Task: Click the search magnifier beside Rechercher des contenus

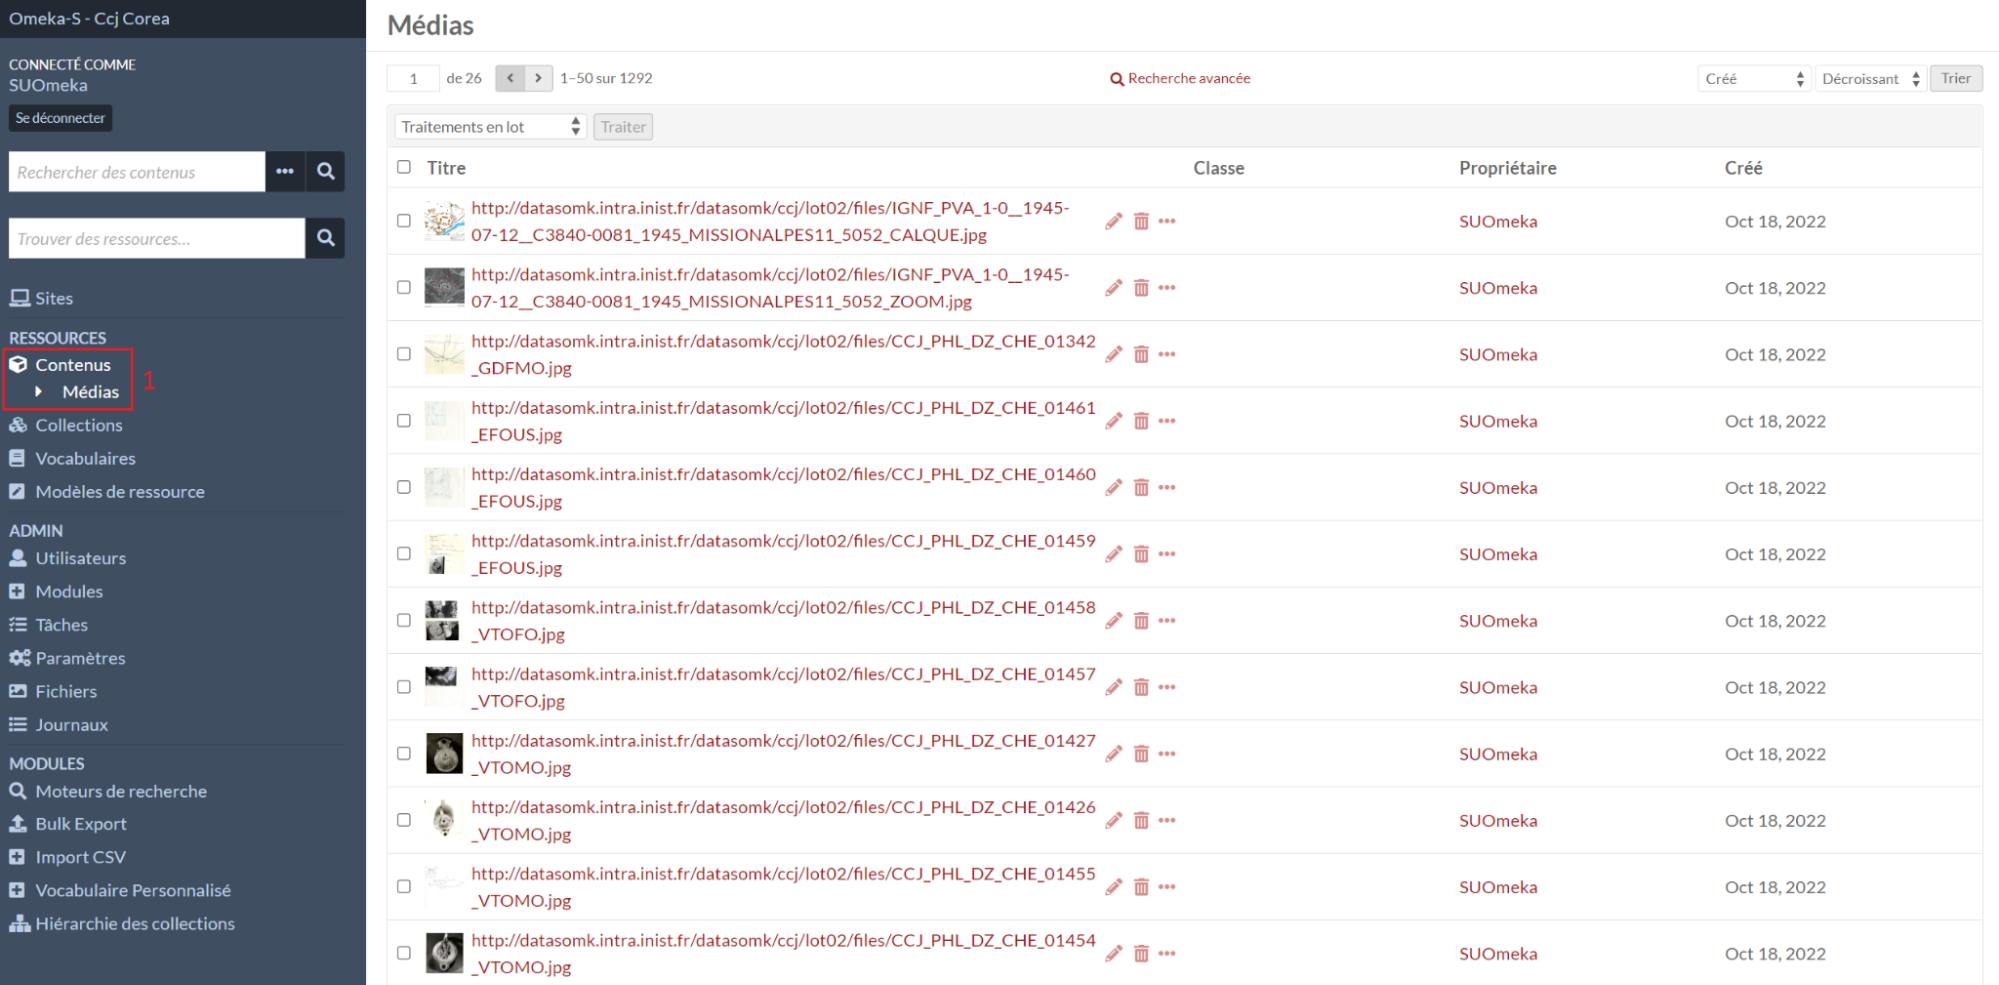Action: coord(325,172)
